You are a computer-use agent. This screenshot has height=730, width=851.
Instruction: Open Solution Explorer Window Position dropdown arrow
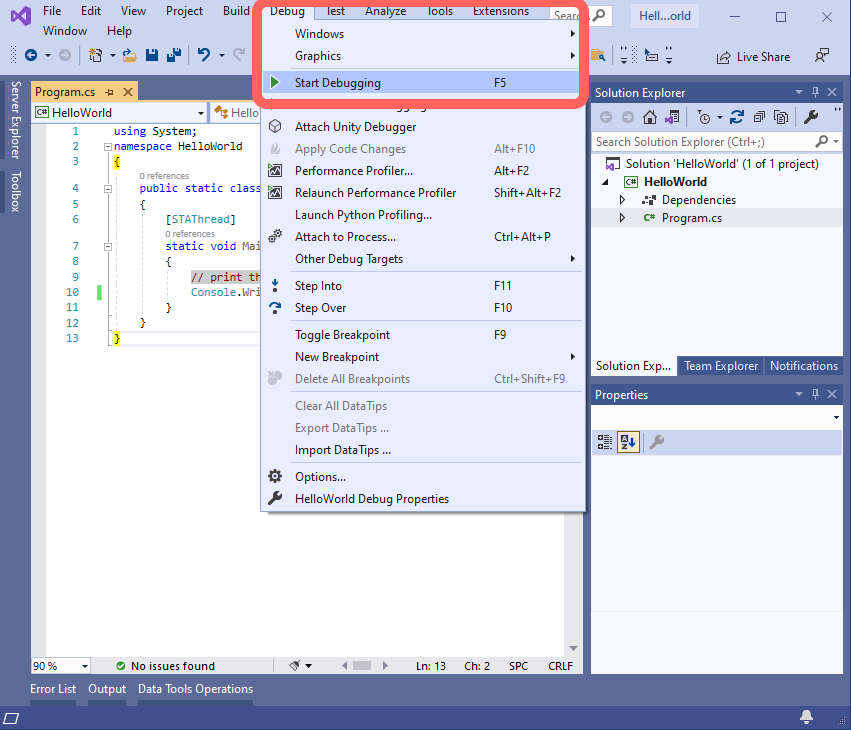[798, 92]
